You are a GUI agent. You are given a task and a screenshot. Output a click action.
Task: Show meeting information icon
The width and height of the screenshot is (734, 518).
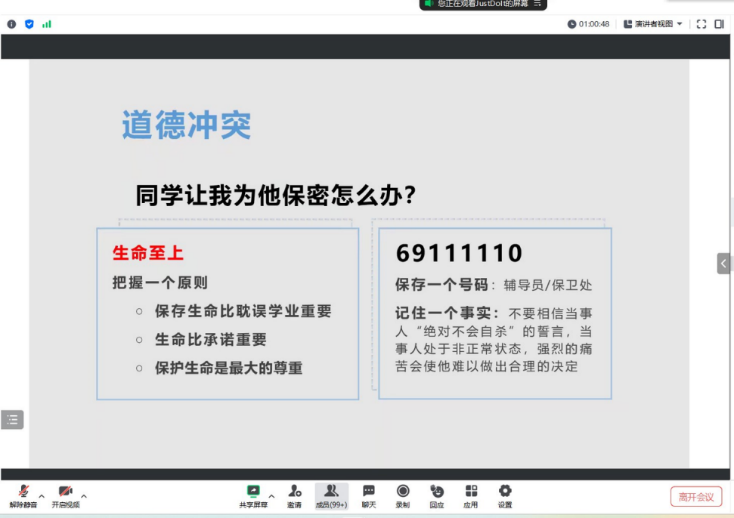[x=12, y=24]
